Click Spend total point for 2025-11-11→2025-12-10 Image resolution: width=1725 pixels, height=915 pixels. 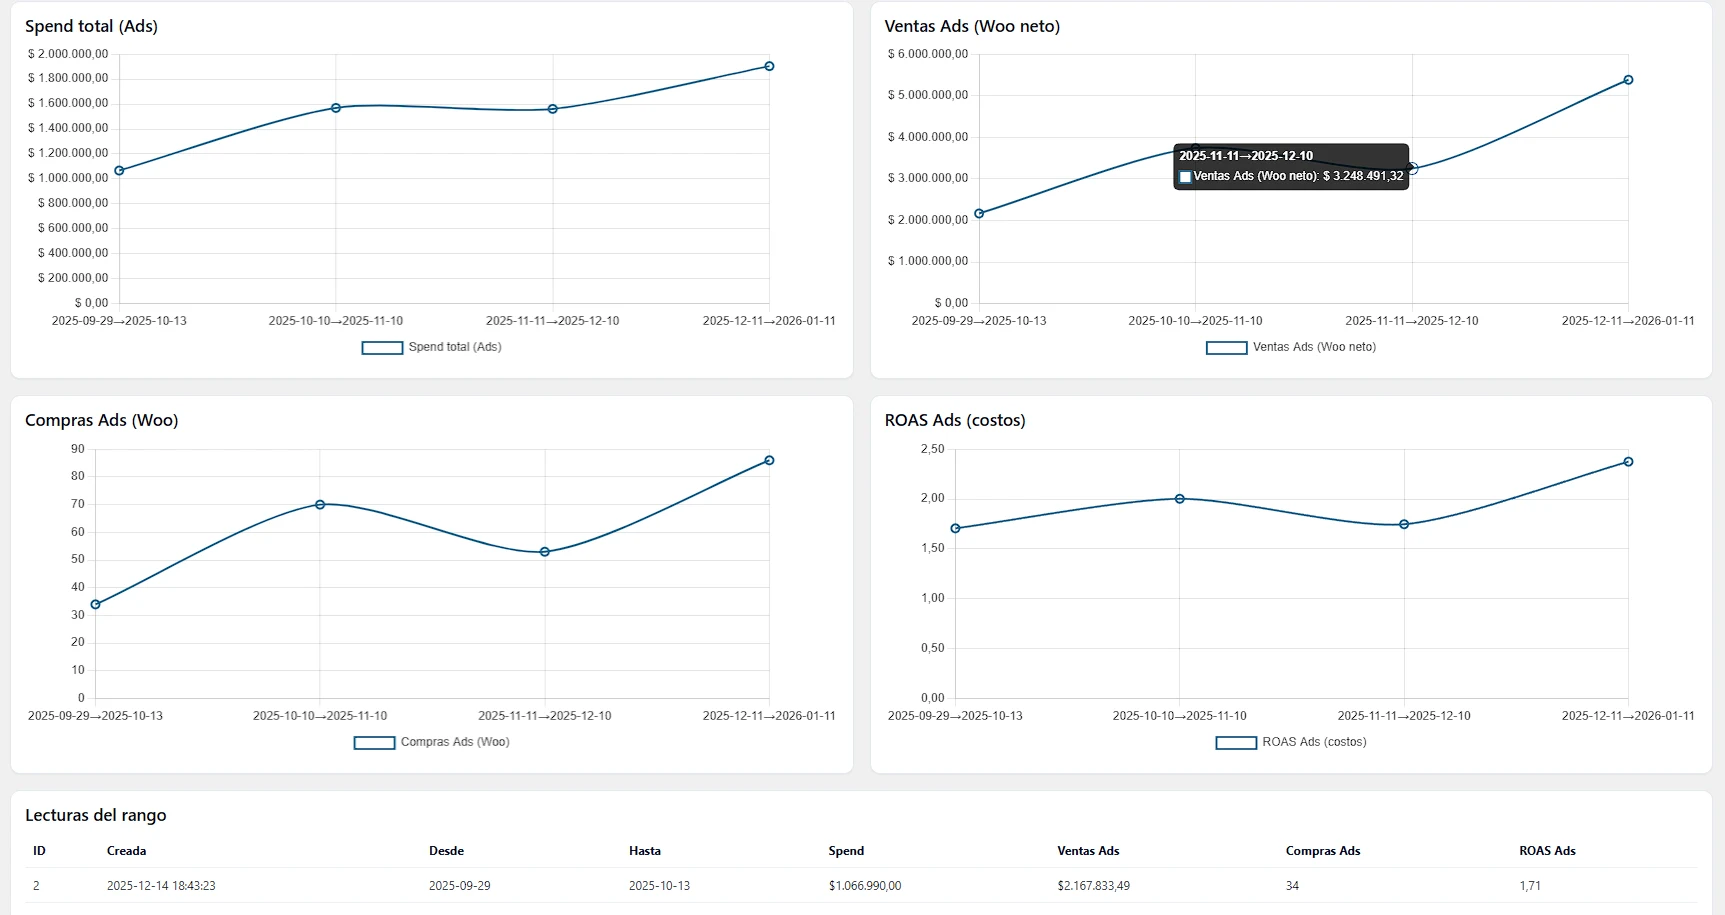(553, 109)
